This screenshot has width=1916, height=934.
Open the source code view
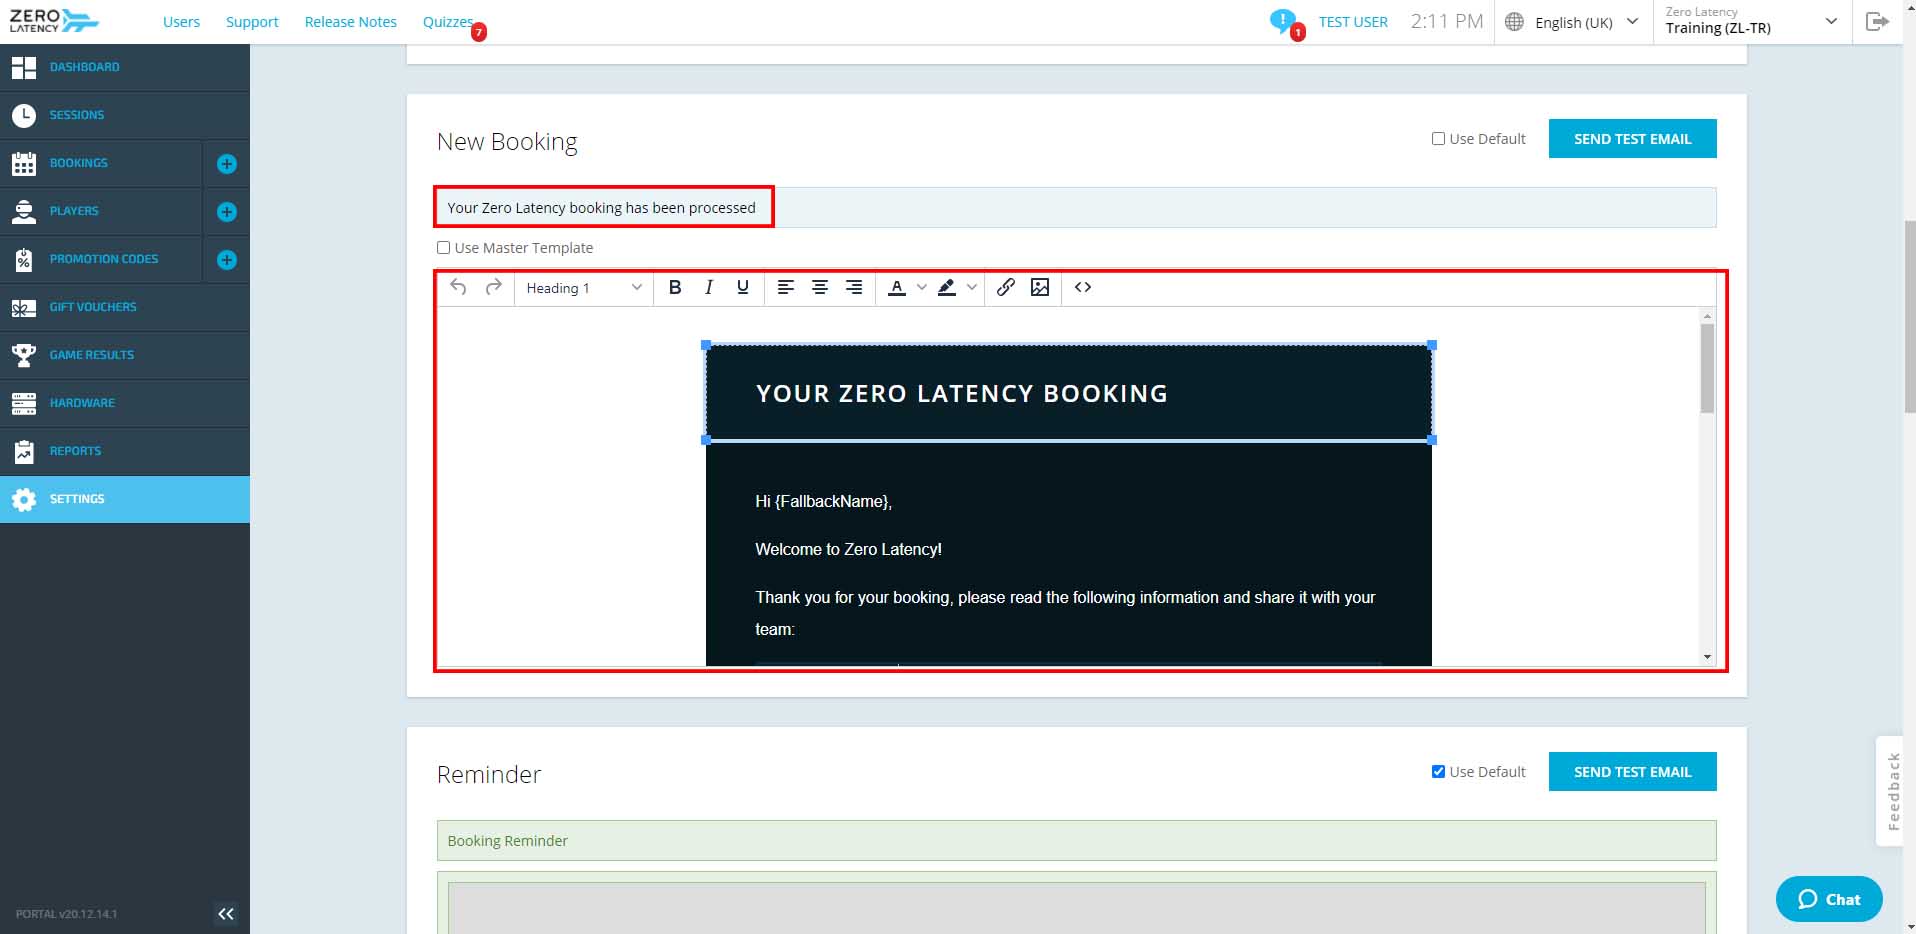1083,287
